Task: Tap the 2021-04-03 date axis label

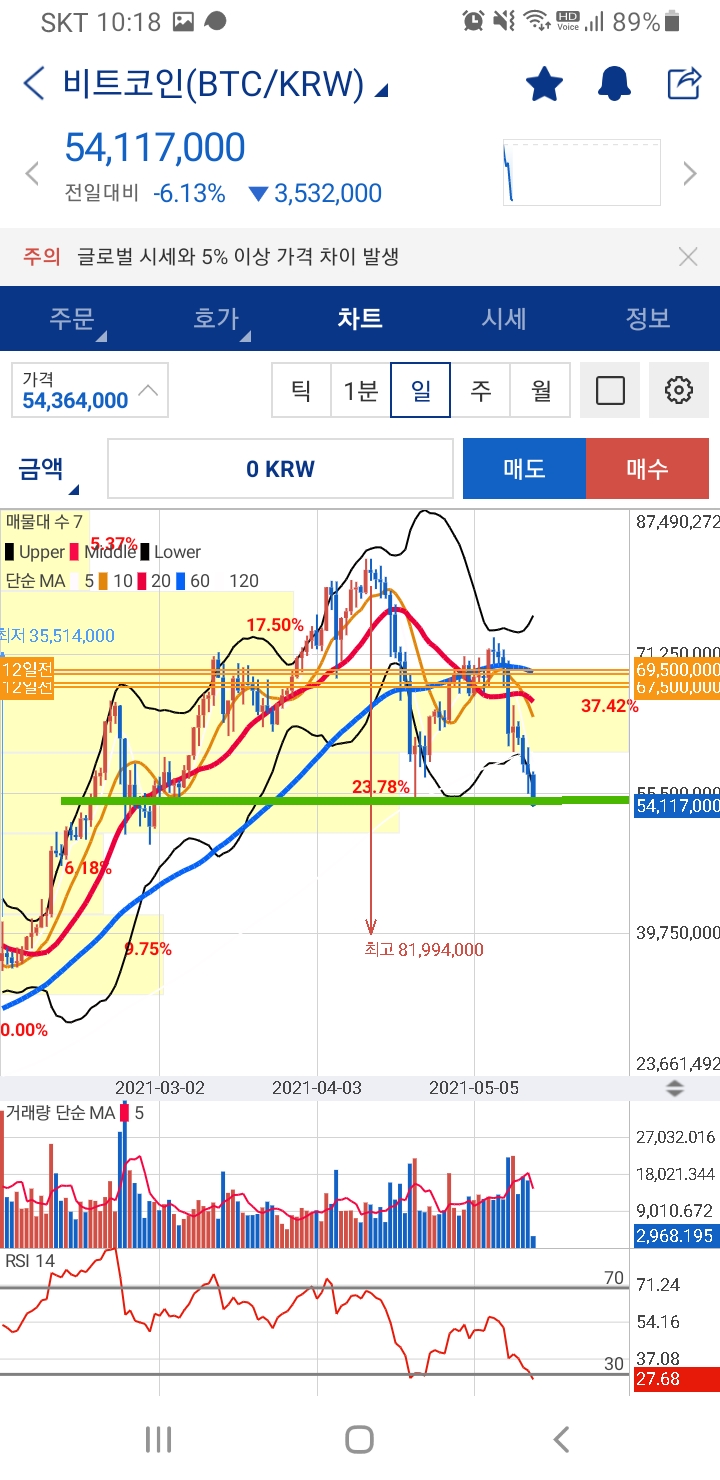Action: click(318, 1088)
